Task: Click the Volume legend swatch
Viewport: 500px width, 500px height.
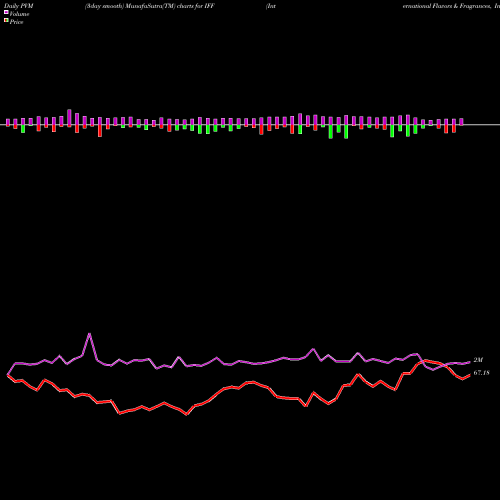Action: click(x=6, y=13)
